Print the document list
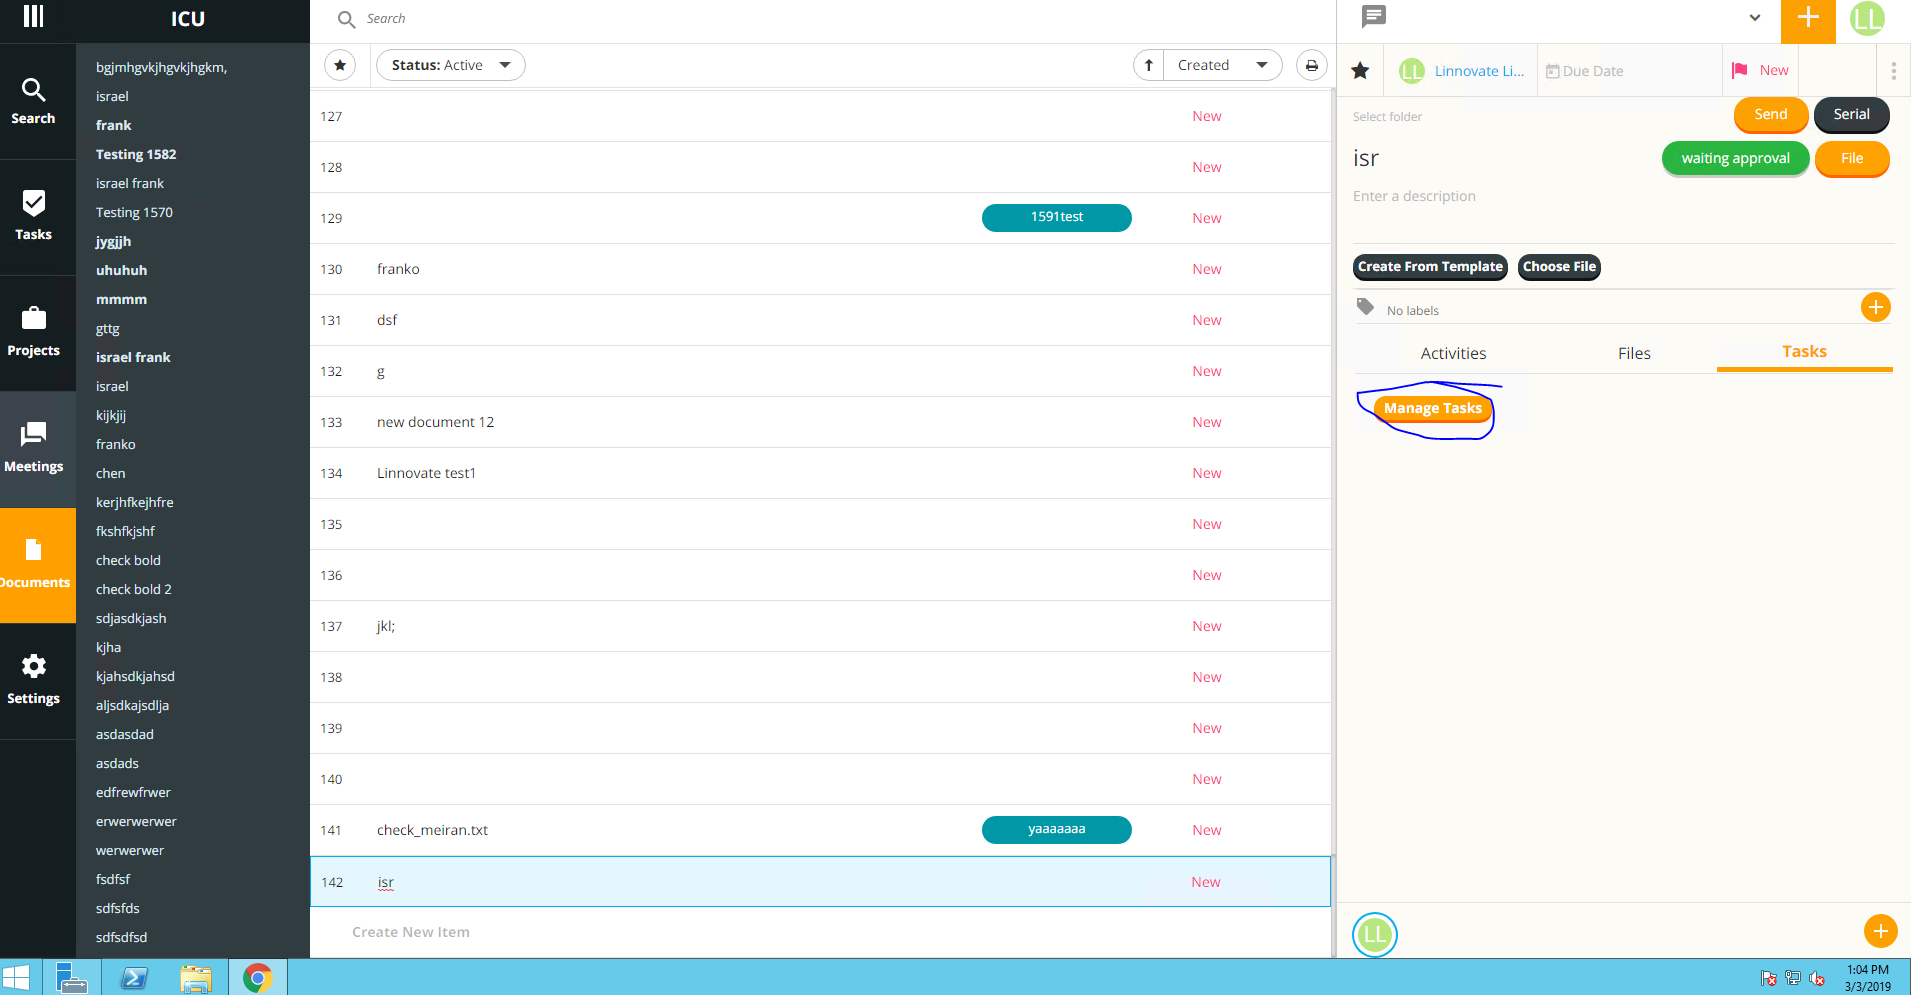The width and height of the screenshot is (1911, 995). [1312, 65]
